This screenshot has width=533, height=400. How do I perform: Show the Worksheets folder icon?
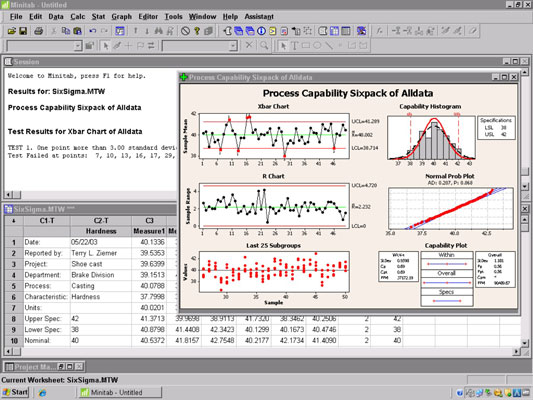(x=239, y=31)
